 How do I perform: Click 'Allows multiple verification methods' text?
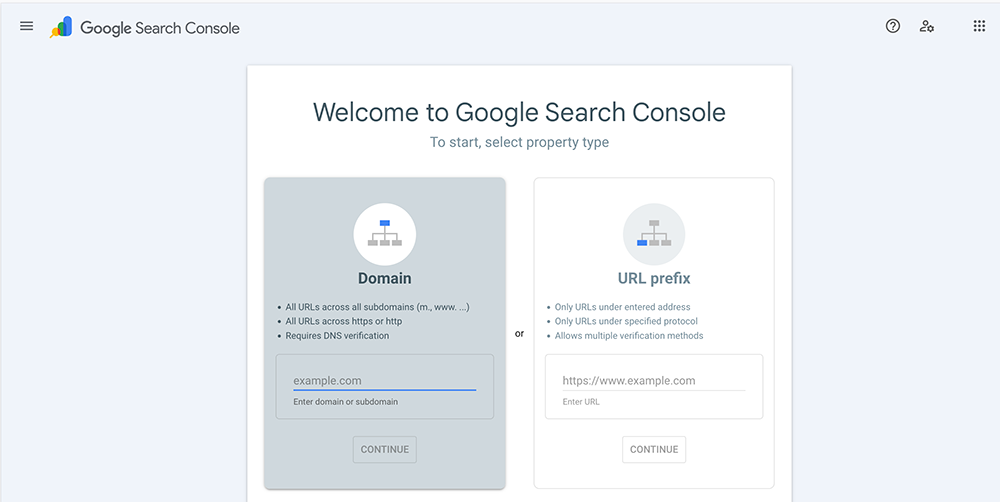(x=629, y=336)
